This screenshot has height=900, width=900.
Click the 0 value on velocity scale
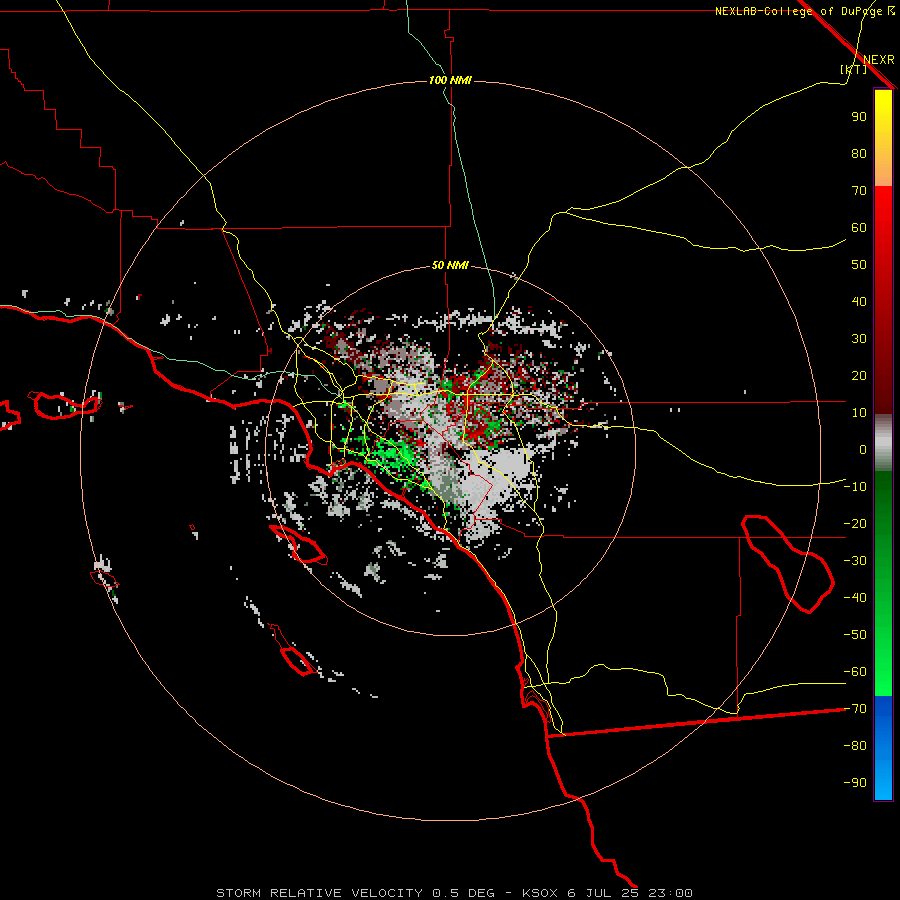[863, 450]
